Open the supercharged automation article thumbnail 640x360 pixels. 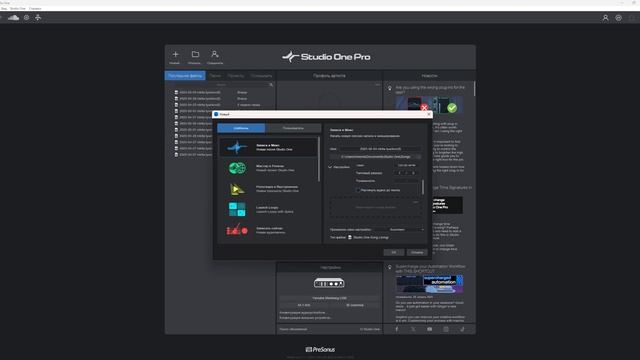tap(429, 284)
